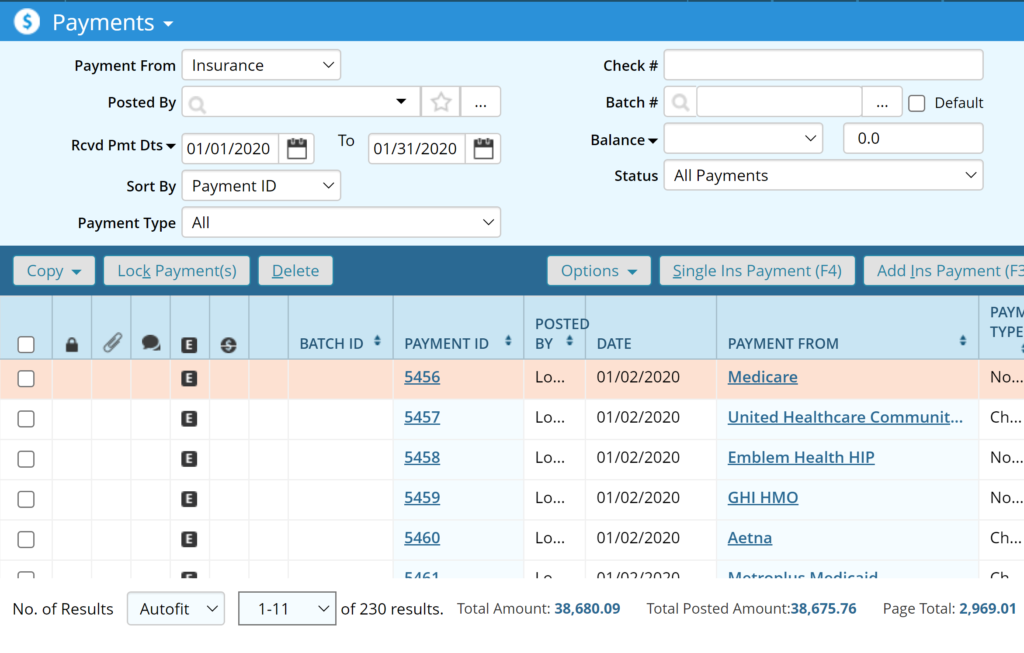This screenshot has width=1024, height=653.
Task: Click the Batch # search magnifier icon
Action: tap(680, 103)
